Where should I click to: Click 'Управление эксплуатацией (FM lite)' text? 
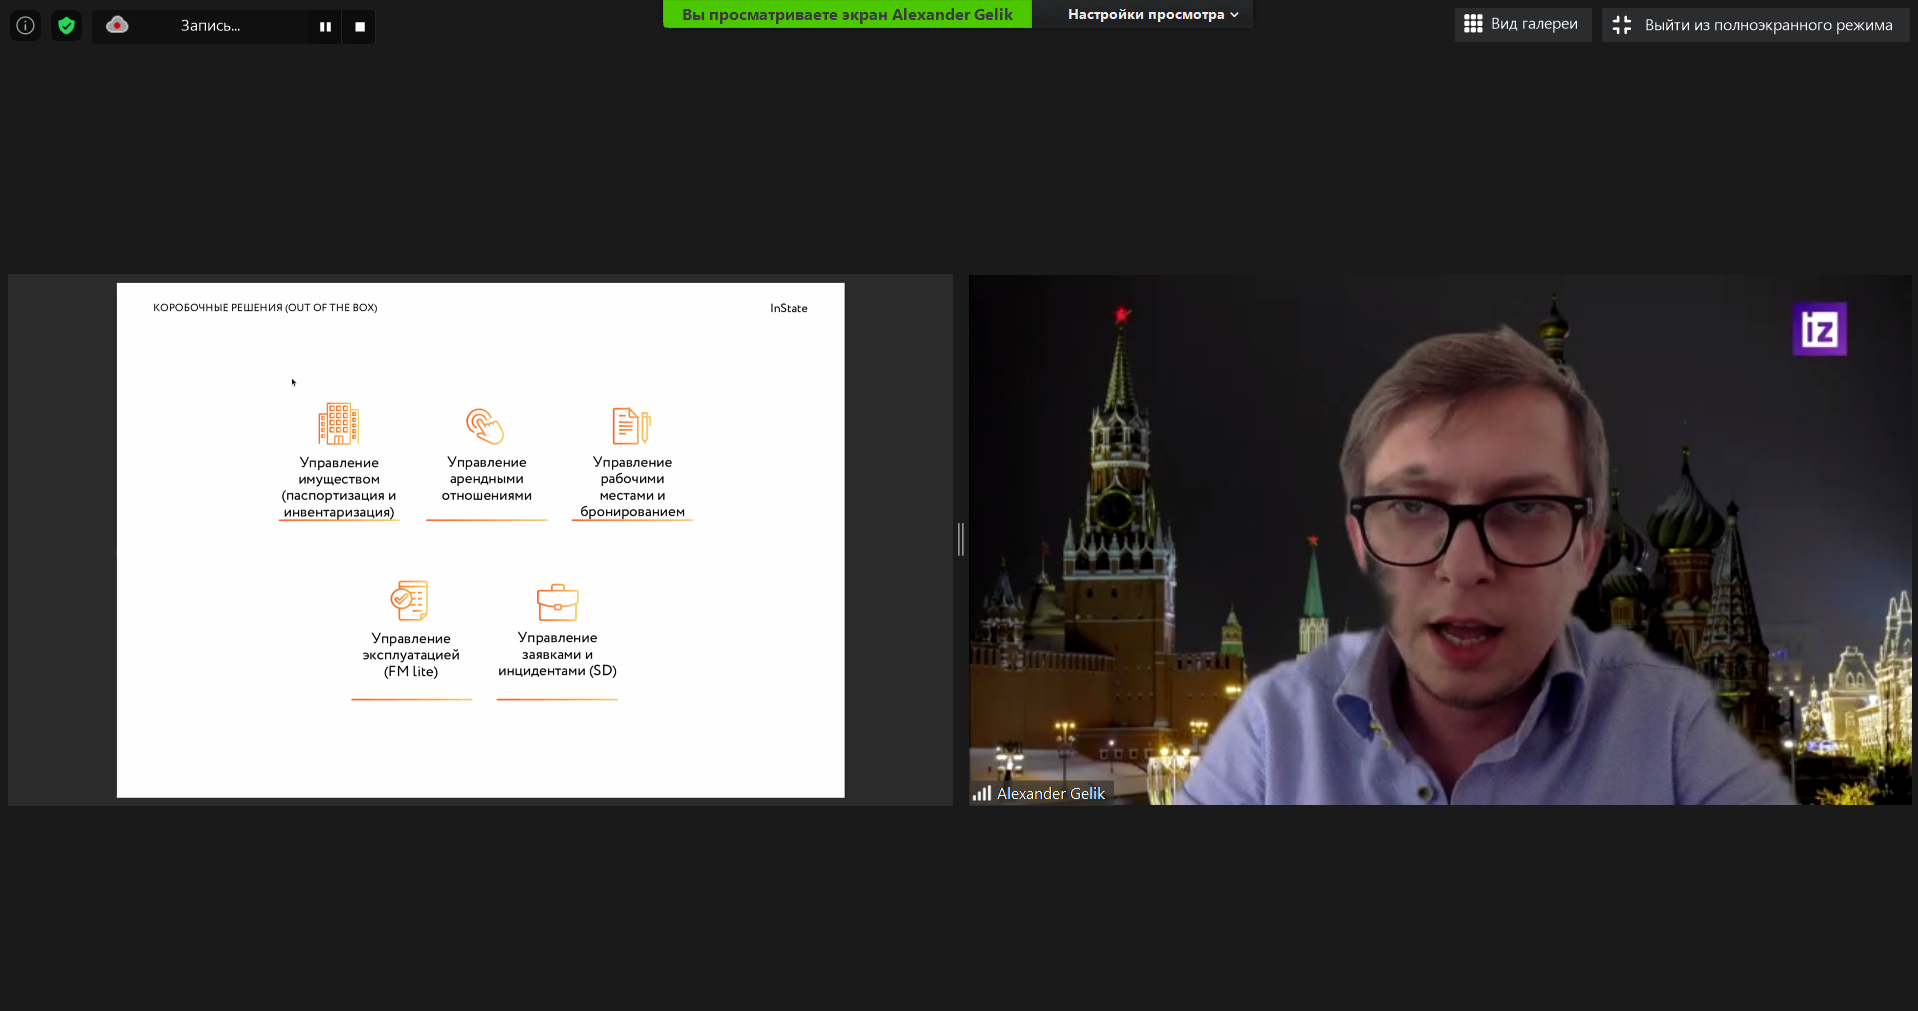click(411, 655)
